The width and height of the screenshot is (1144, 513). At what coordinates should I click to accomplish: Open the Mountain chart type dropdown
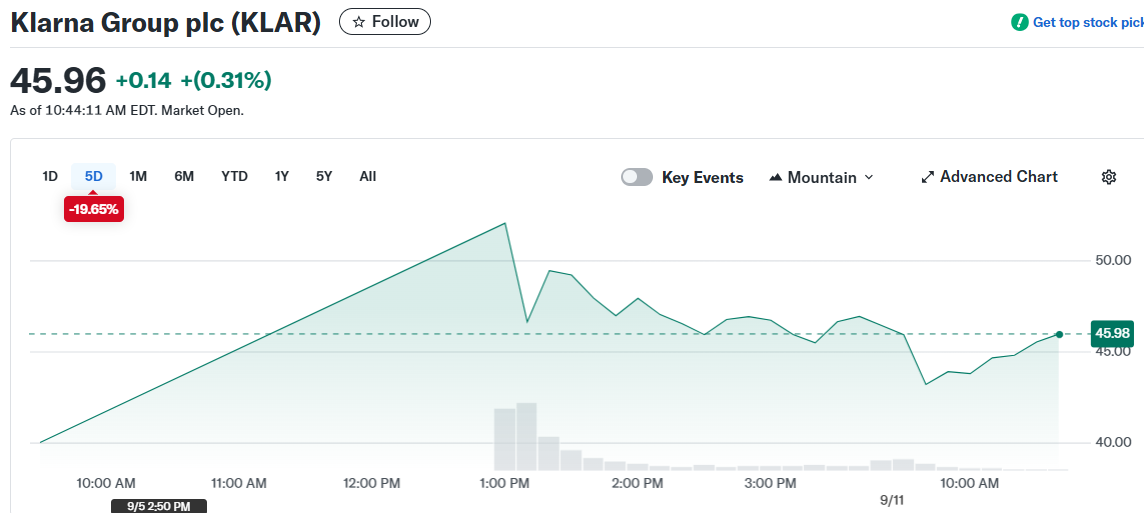(x=822, y=177)
